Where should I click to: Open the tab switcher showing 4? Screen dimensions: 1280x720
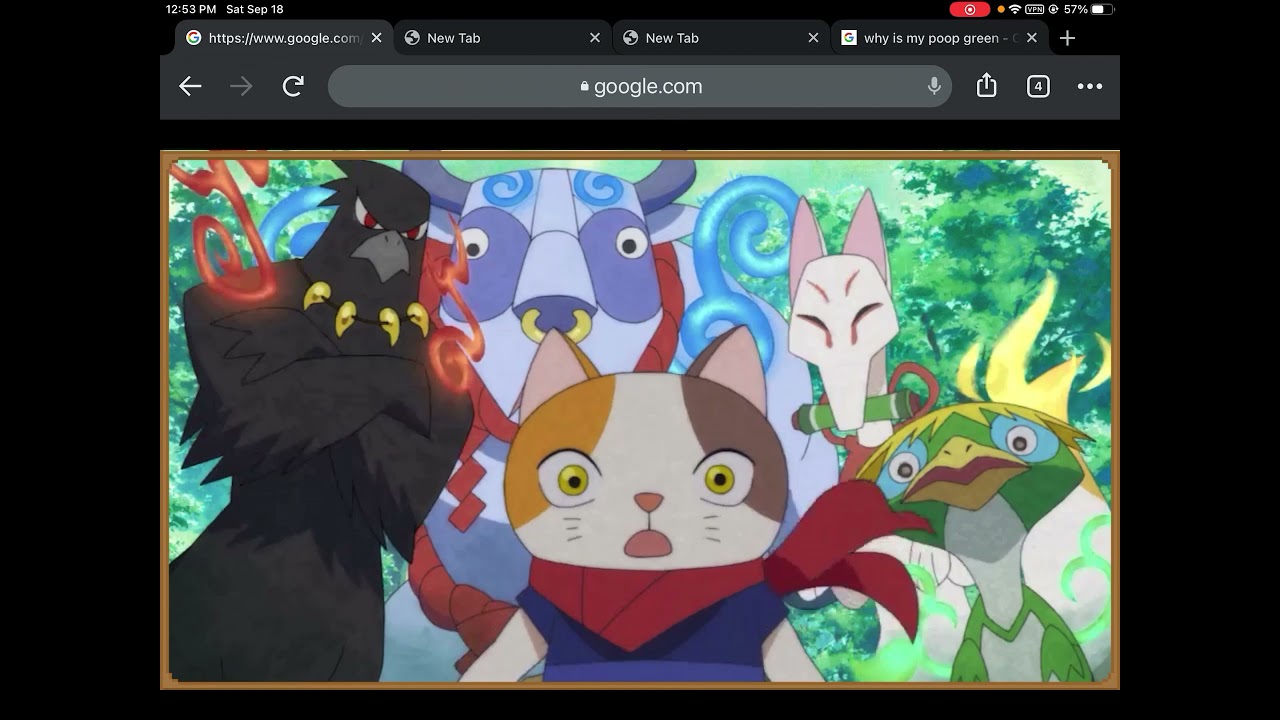pyautogui.click(x=1038, y=87)
